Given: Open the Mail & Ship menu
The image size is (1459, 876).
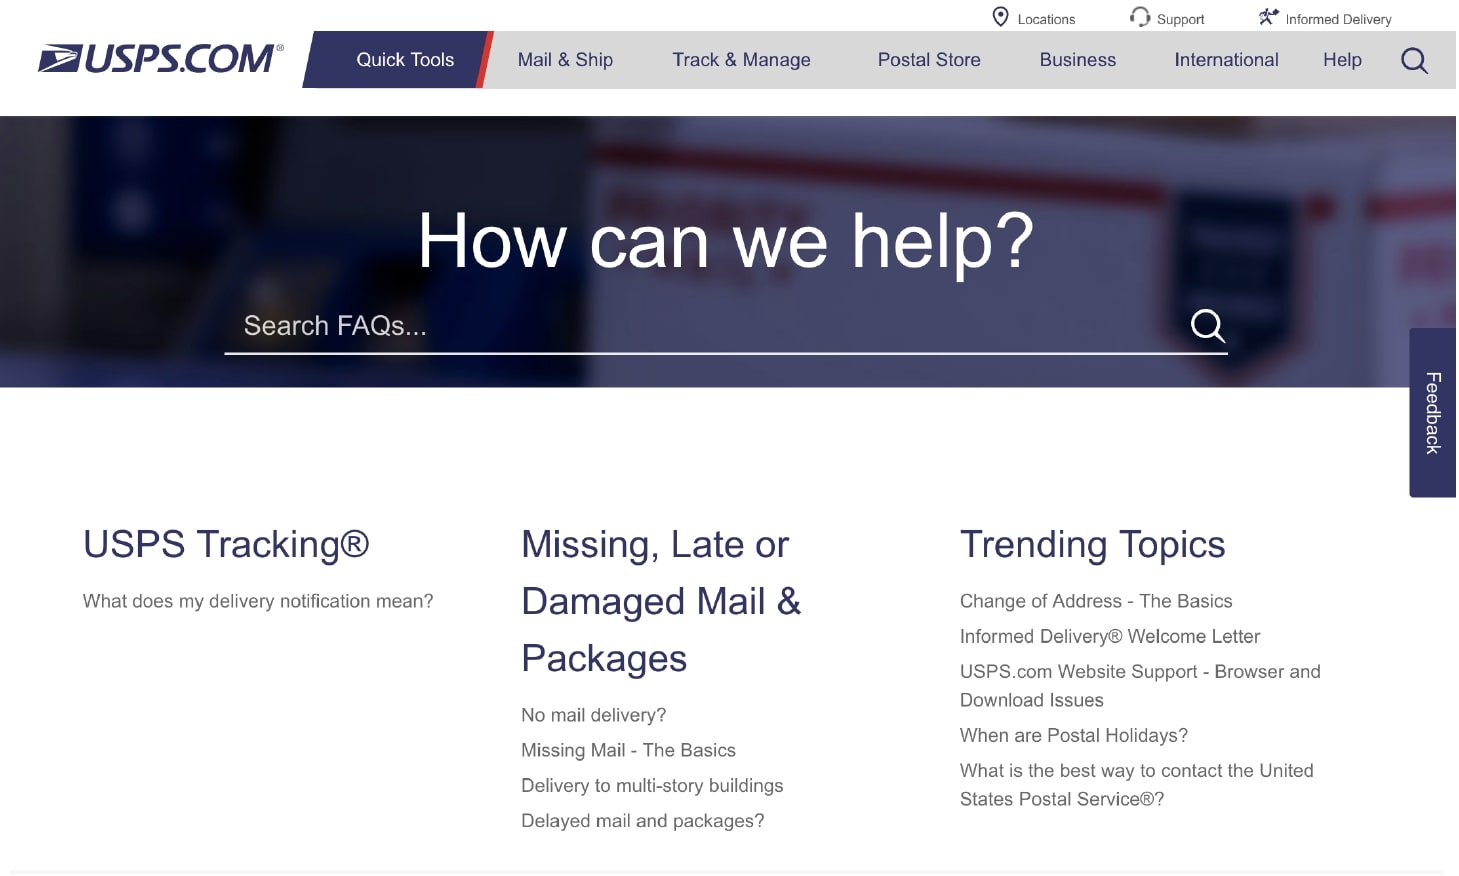Looking at the screenshot, I should tap(565, 60).
